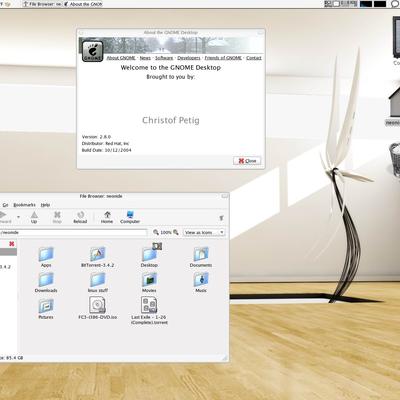400x400 pixels.
Task: Go Up one folder level
Action: [x=34, y=217]
